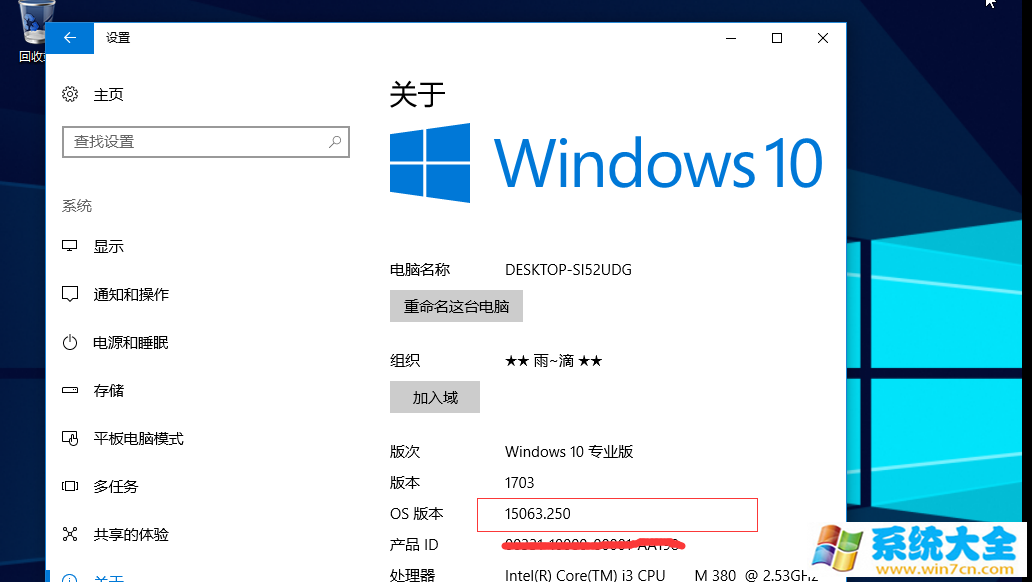Close the 设置 window

pos(823,38)
